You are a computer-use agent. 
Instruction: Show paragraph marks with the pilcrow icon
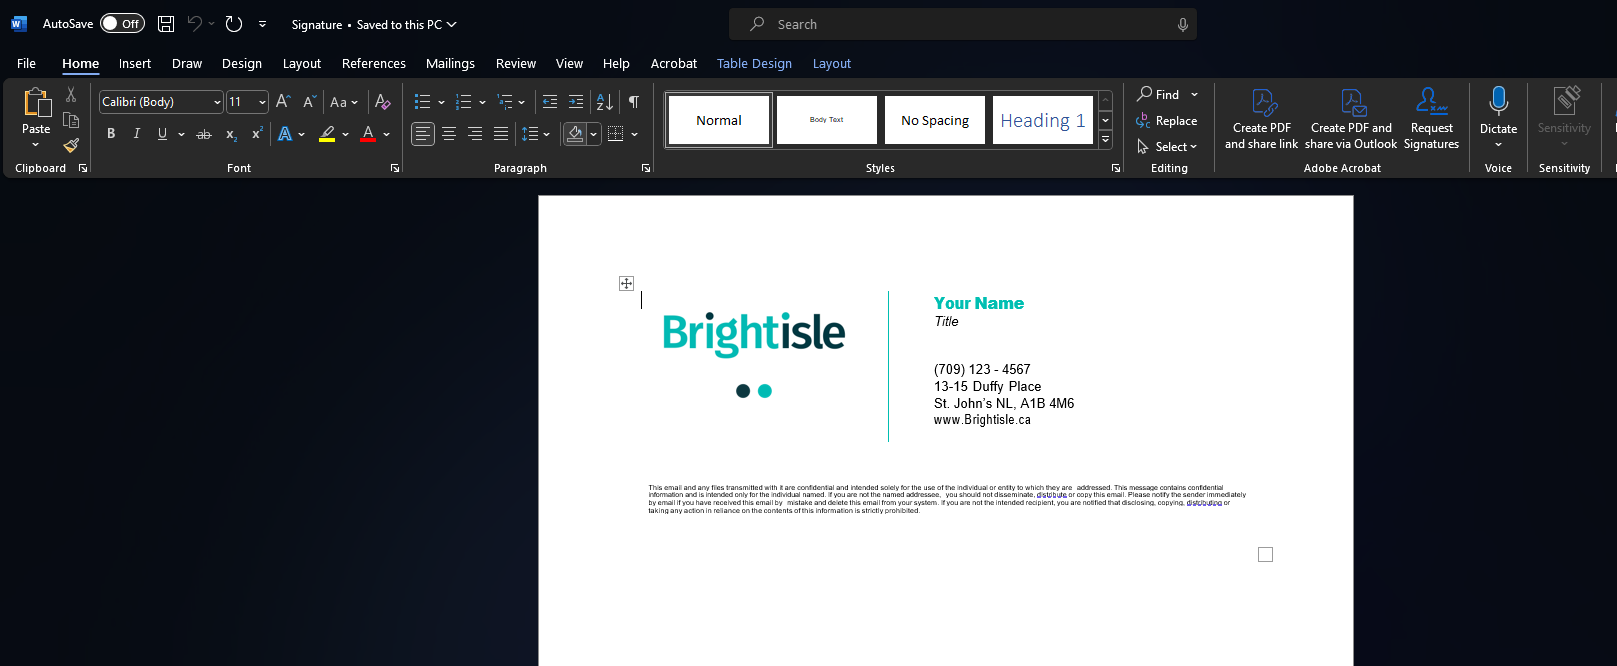(x=634, y=102)
